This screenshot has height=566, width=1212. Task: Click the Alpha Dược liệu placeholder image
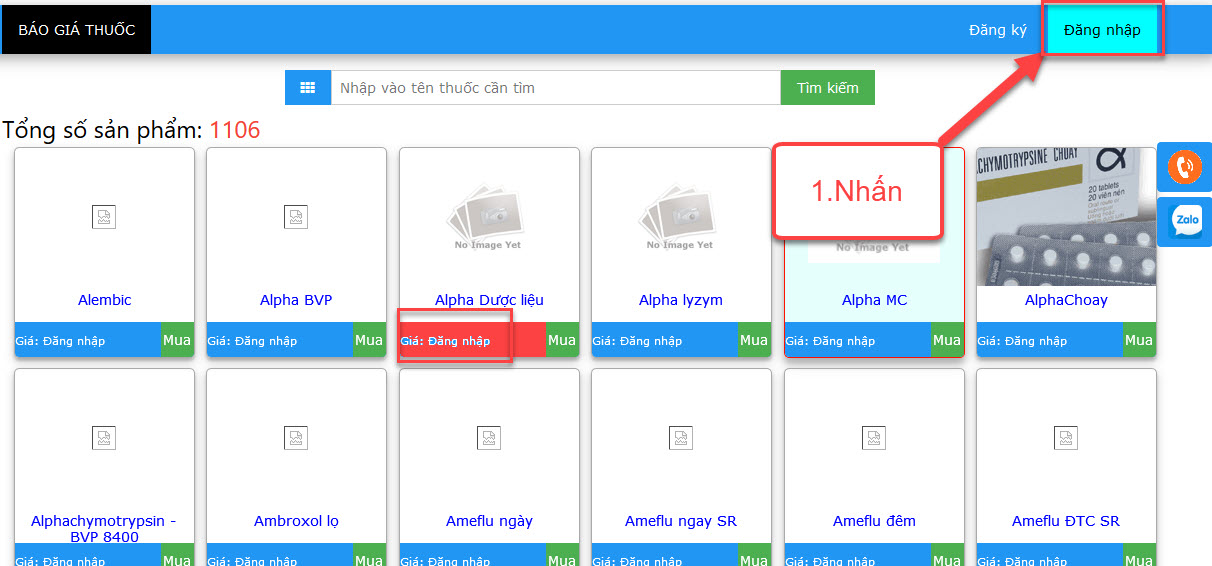489,216
